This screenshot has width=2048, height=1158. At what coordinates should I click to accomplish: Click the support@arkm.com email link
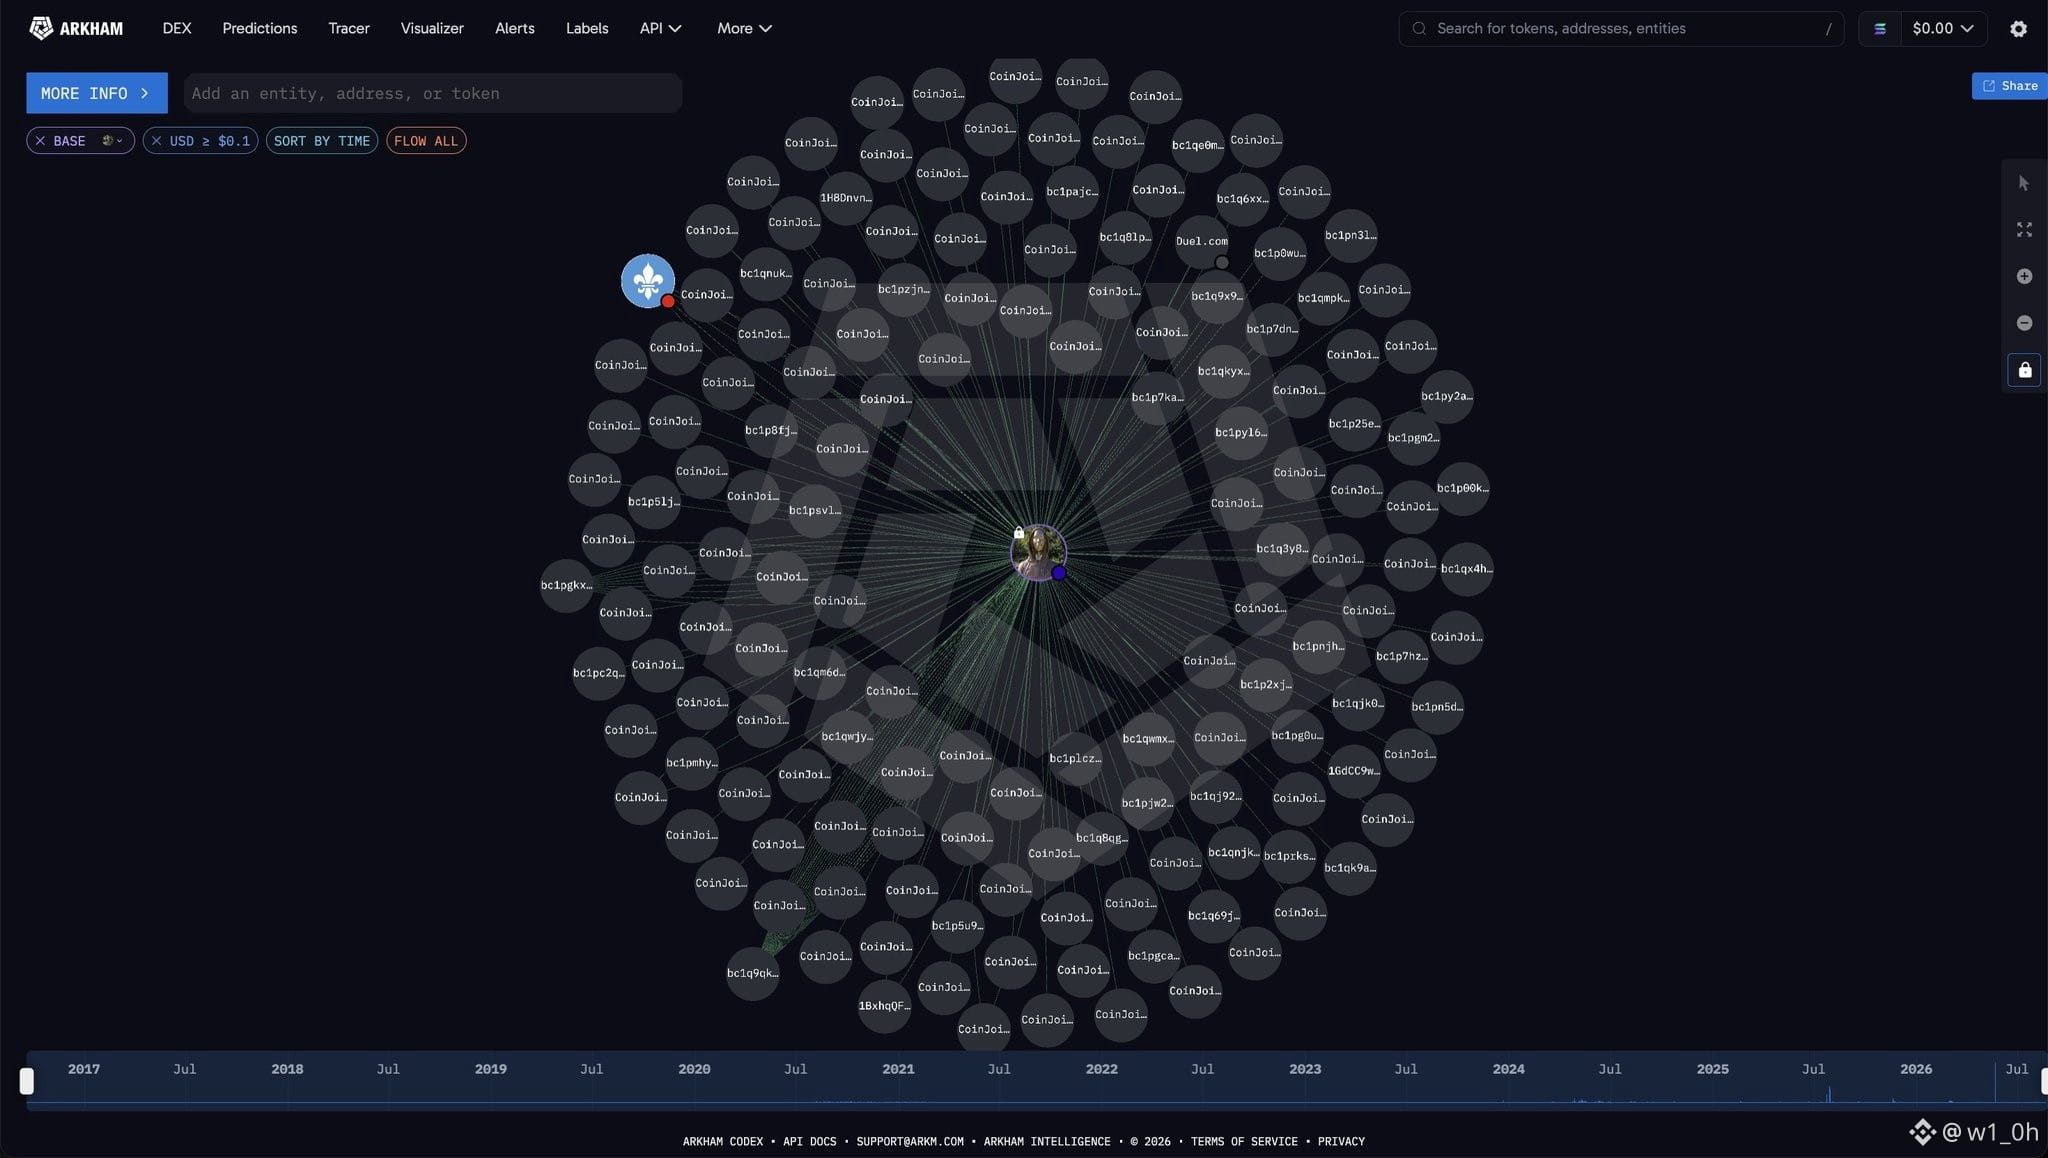pos(910,1141)
